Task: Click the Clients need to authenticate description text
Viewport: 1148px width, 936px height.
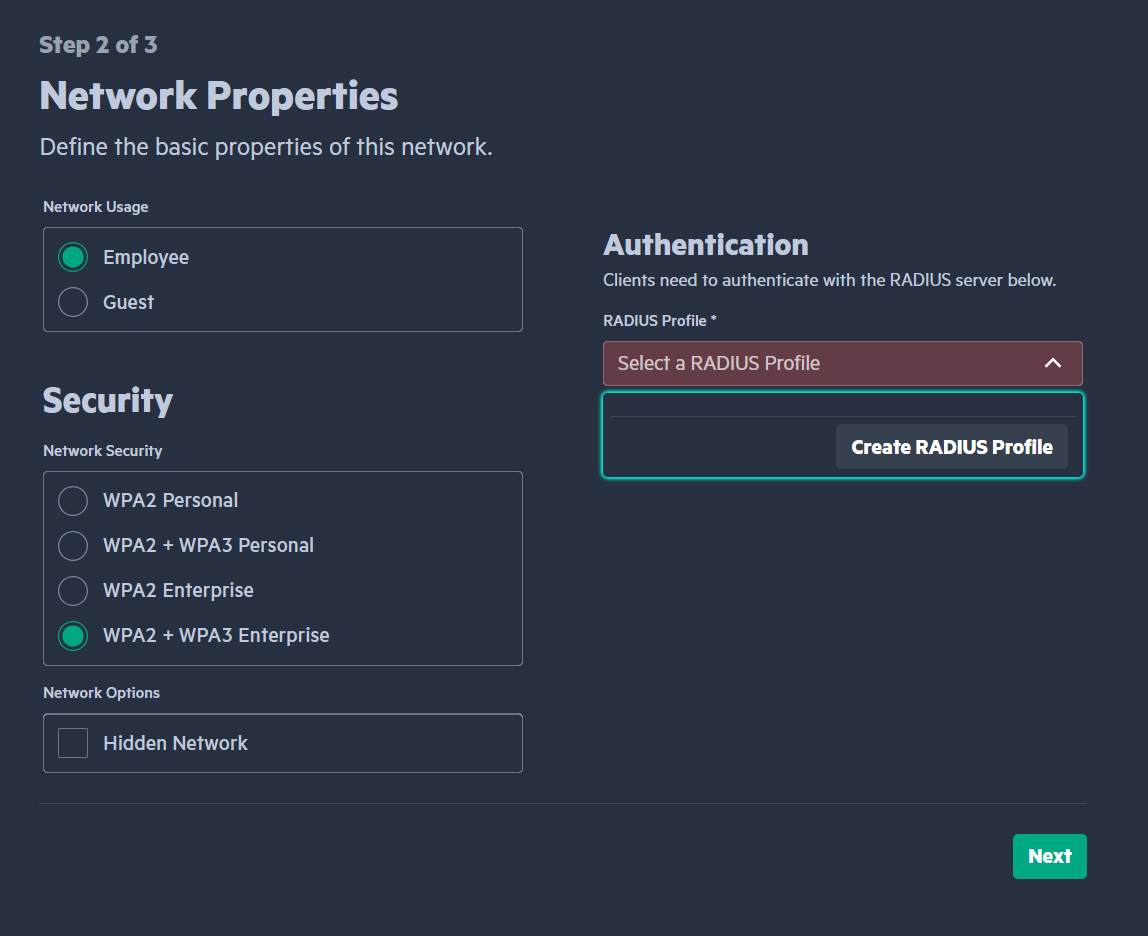Action: tap(830, 280)
